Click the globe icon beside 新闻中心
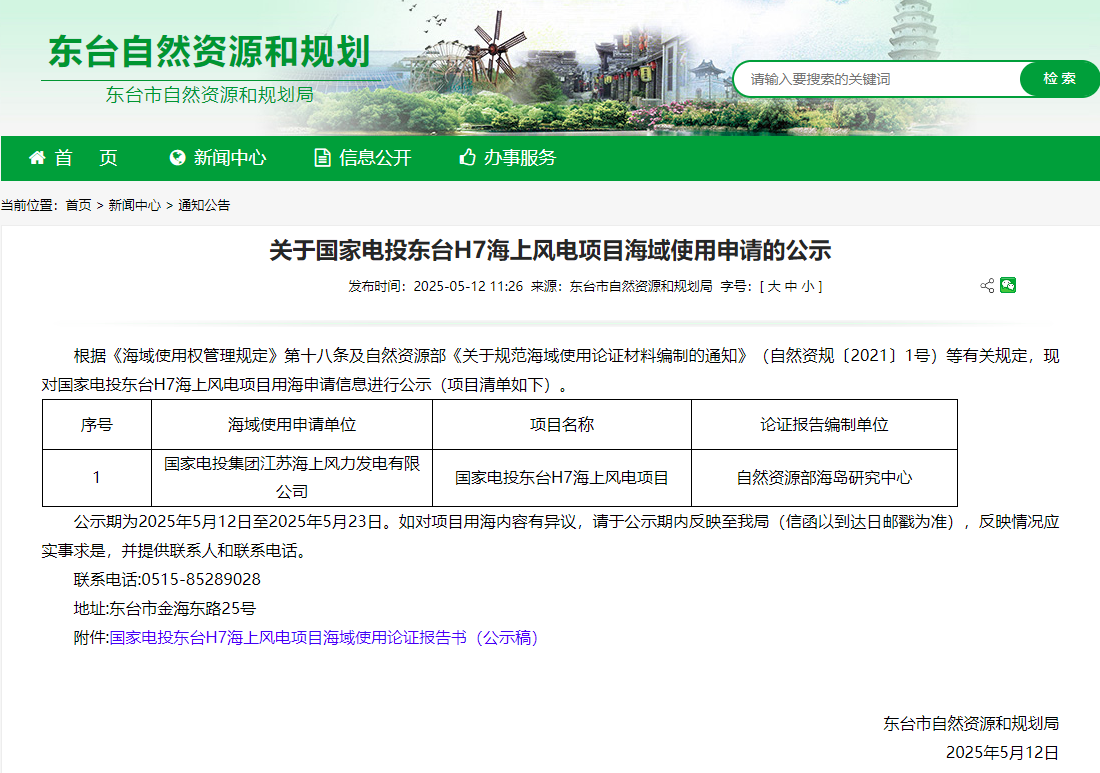Screen dimensions: 1100x773 (178, 158)
